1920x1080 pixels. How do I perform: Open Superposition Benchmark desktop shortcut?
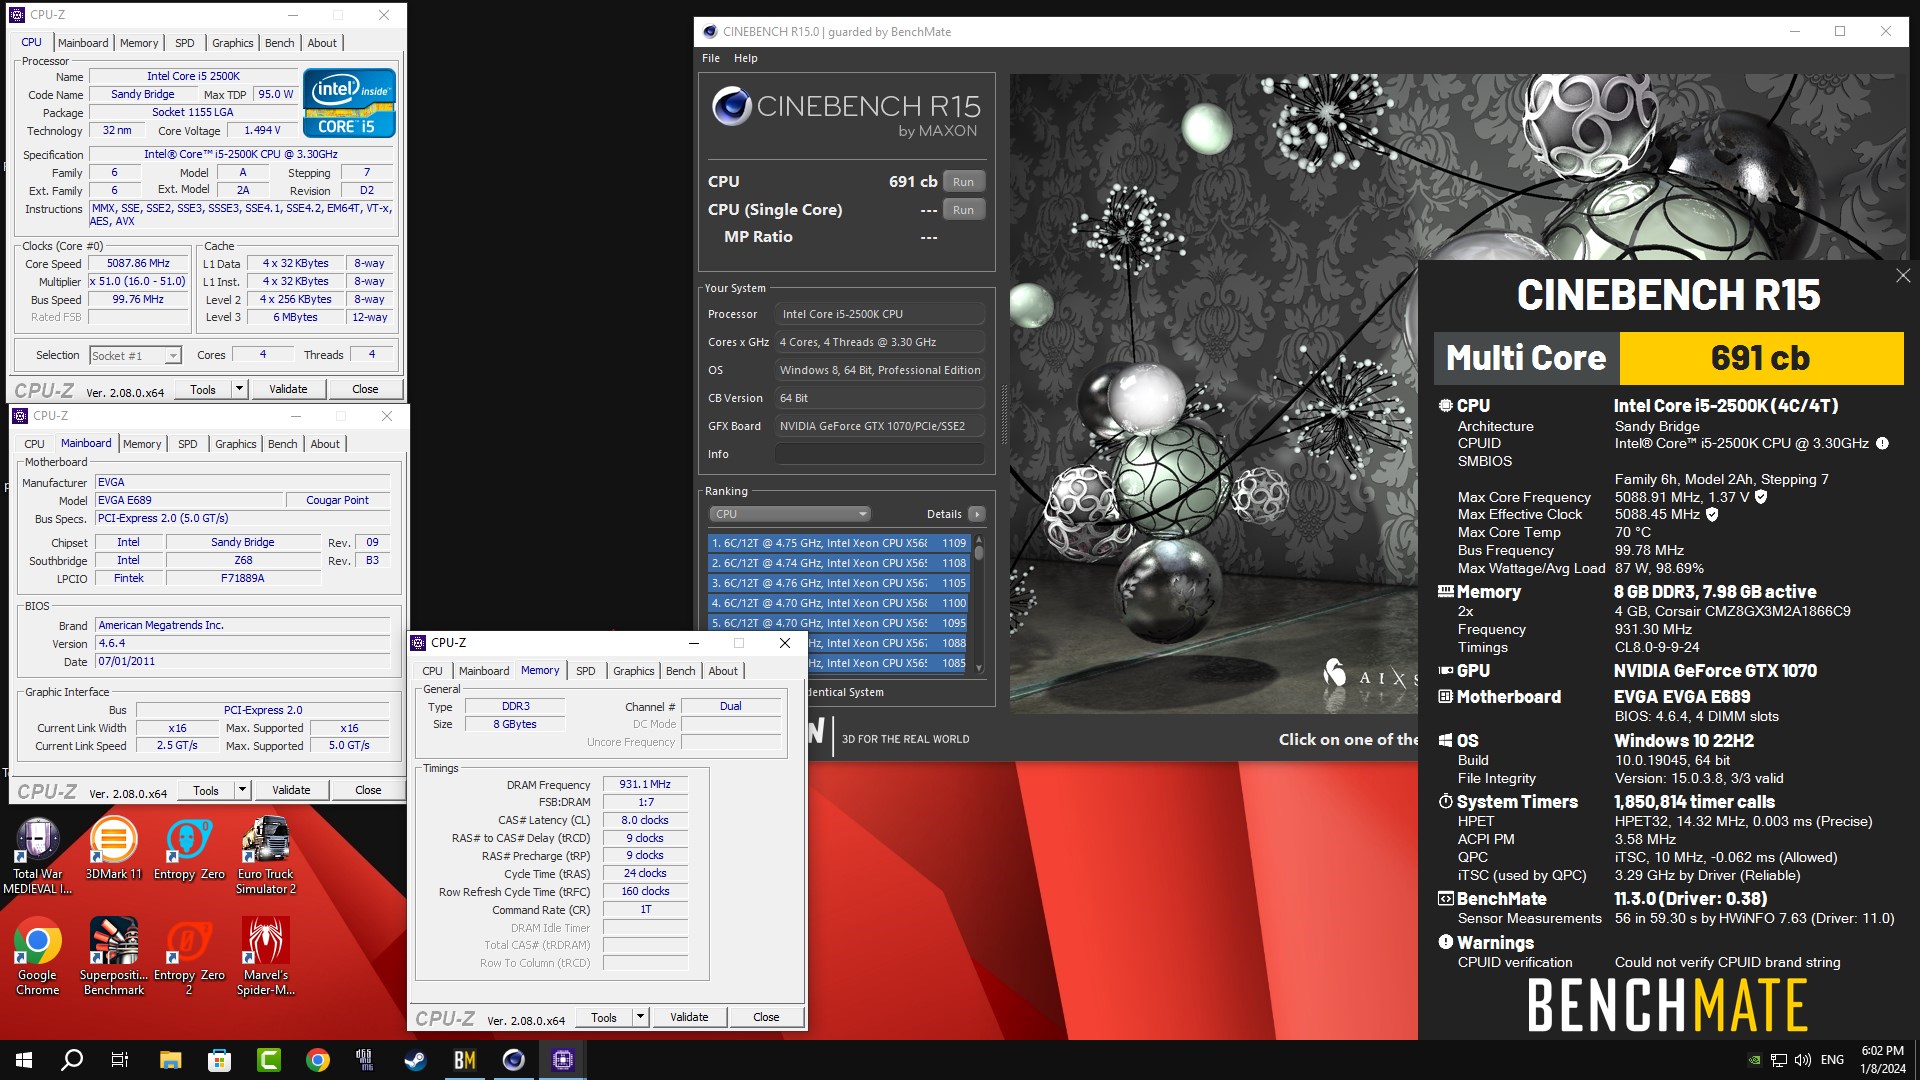point(113,956)
